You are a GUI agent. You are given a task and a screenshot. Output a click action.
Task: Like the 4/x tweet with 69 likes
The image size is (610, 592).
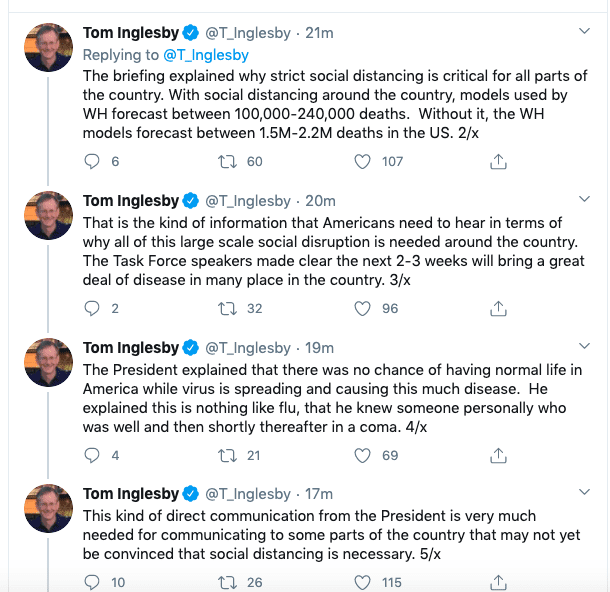(x=365, y=455)
